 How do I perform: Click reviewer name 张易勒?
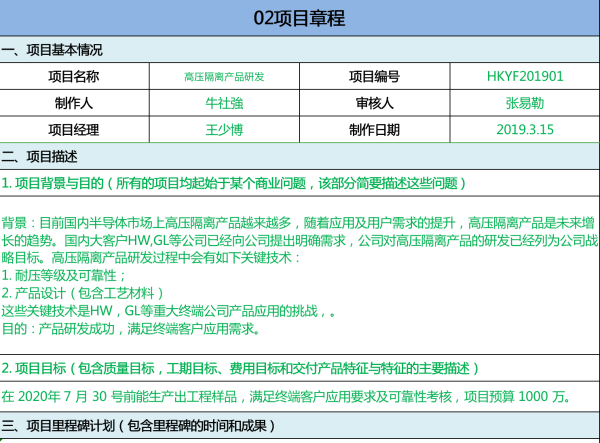pos(525,103)
